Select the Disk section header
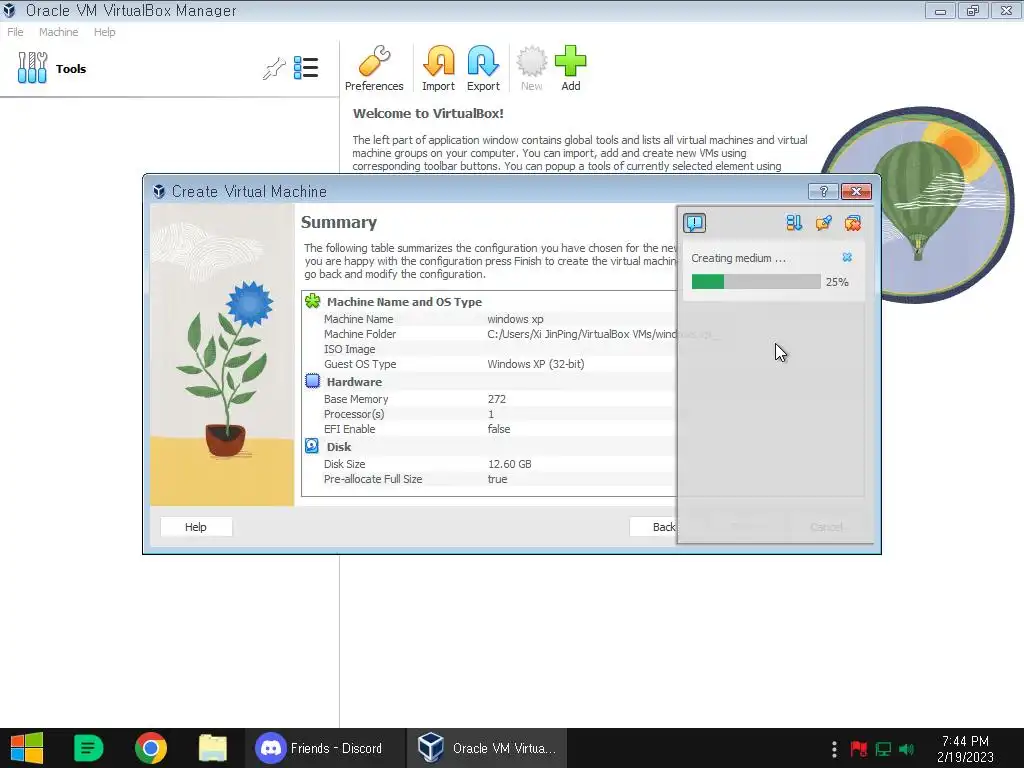Screen dimensions: 1024x768 click(x=339, y=447)
